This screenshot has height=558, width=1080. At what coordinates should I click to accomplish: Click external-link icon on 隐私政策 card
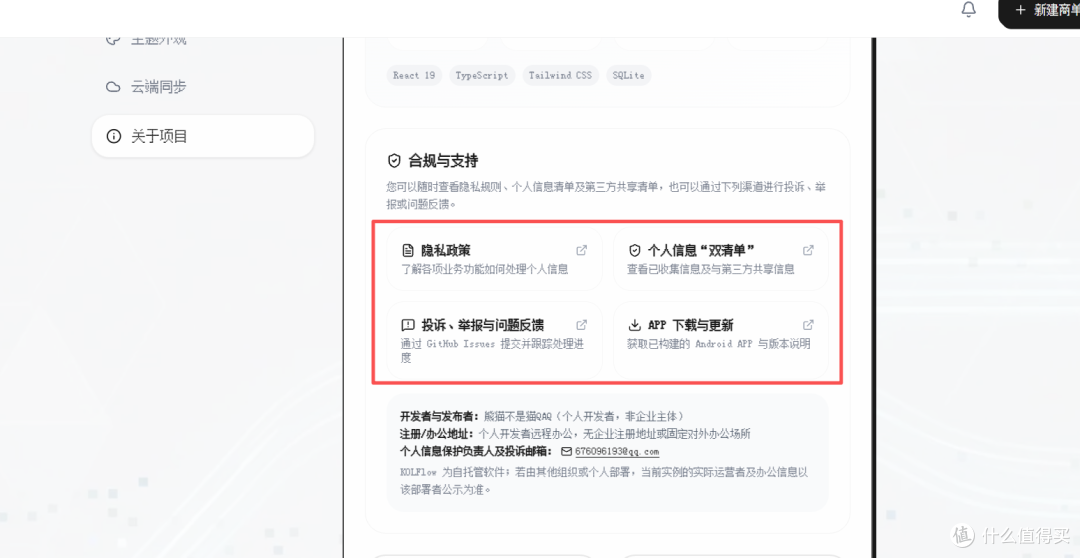coord(581,250)
